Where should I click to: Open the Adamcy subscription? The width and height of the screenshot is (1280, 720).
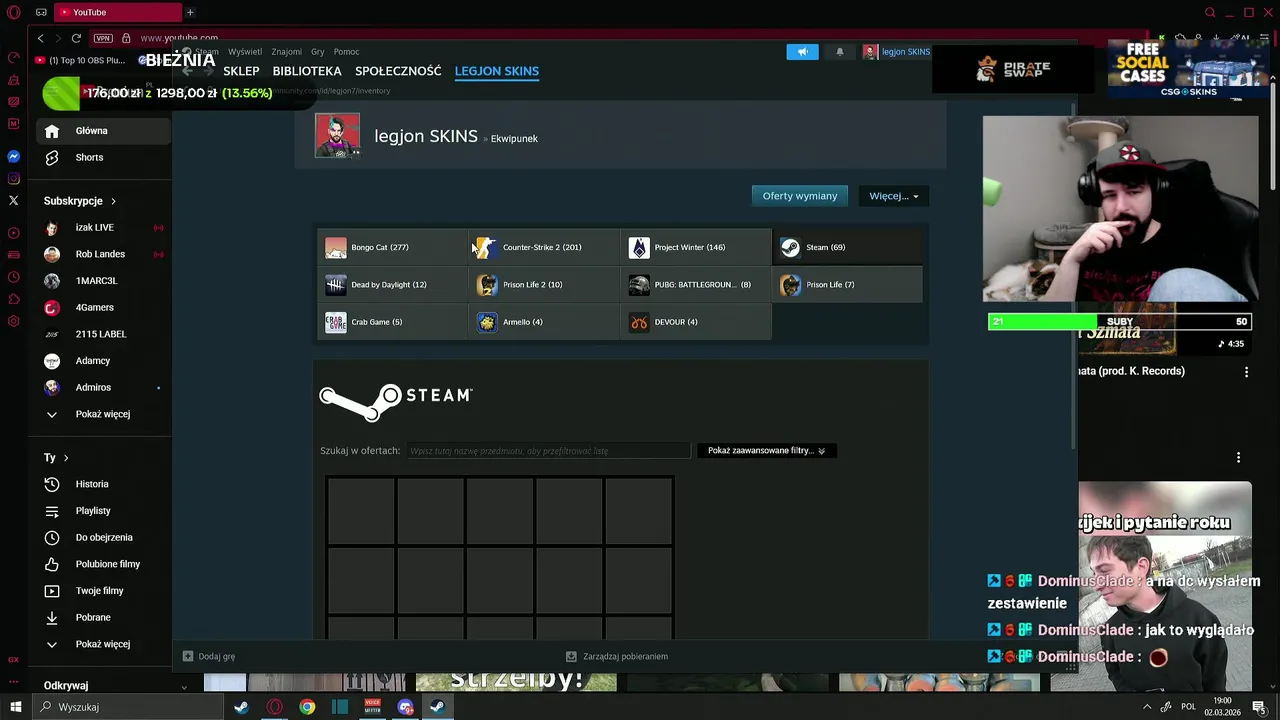point(102,361)
